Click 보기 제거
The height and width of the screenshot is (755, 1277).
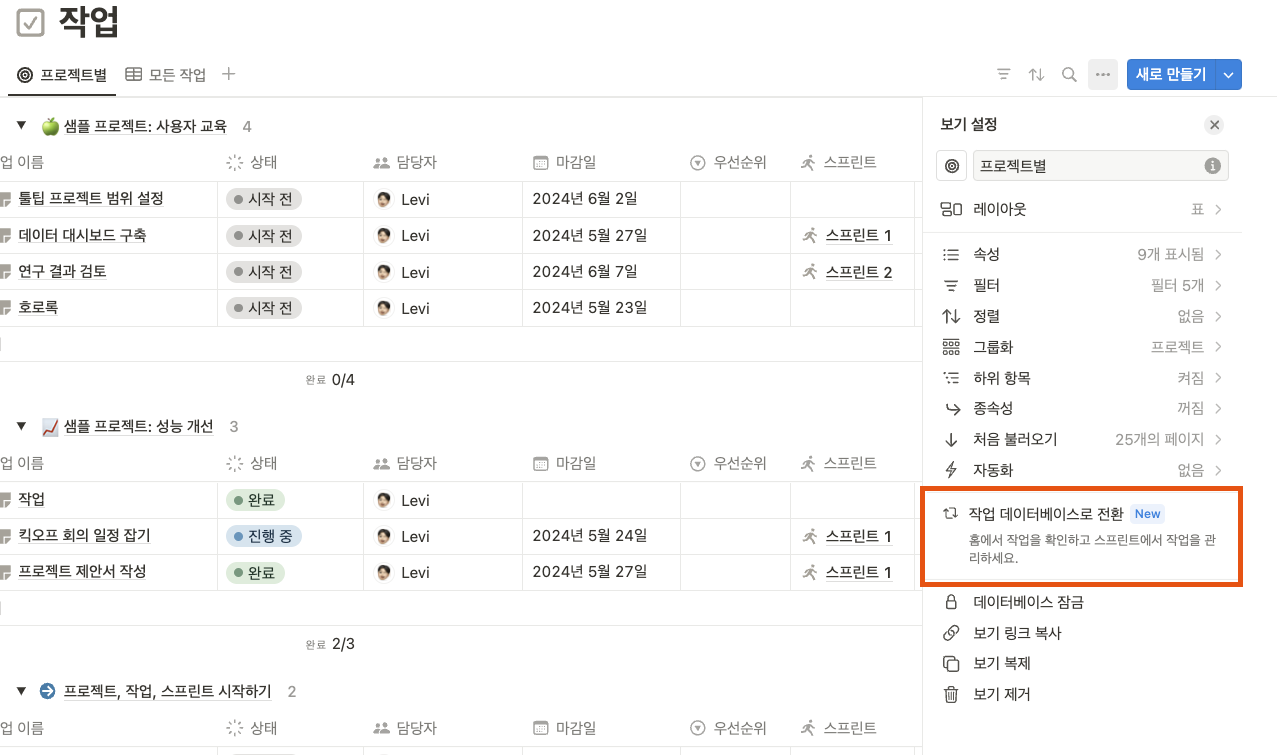pos(1082,695)
